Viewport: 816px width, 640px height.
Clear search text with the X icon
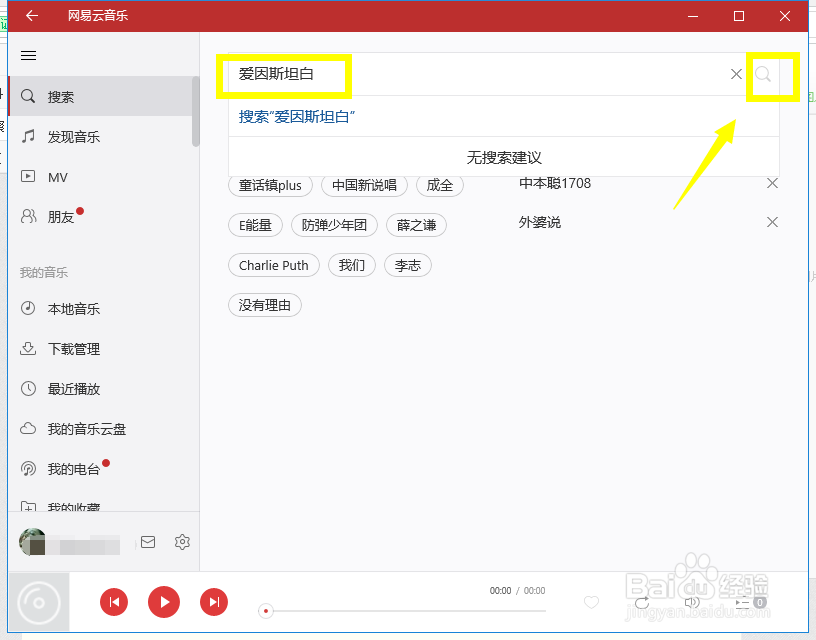tap(736, 74)
